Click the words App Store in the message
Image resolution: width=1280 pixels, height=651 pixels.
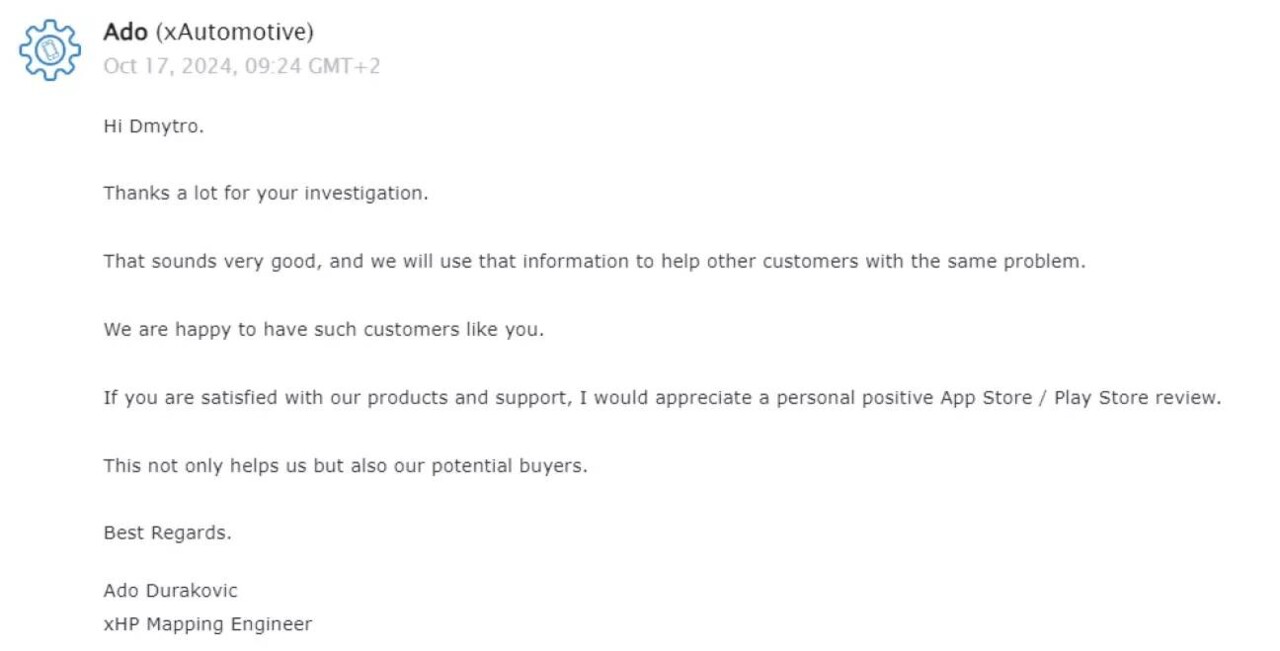(x=984, y=397)
